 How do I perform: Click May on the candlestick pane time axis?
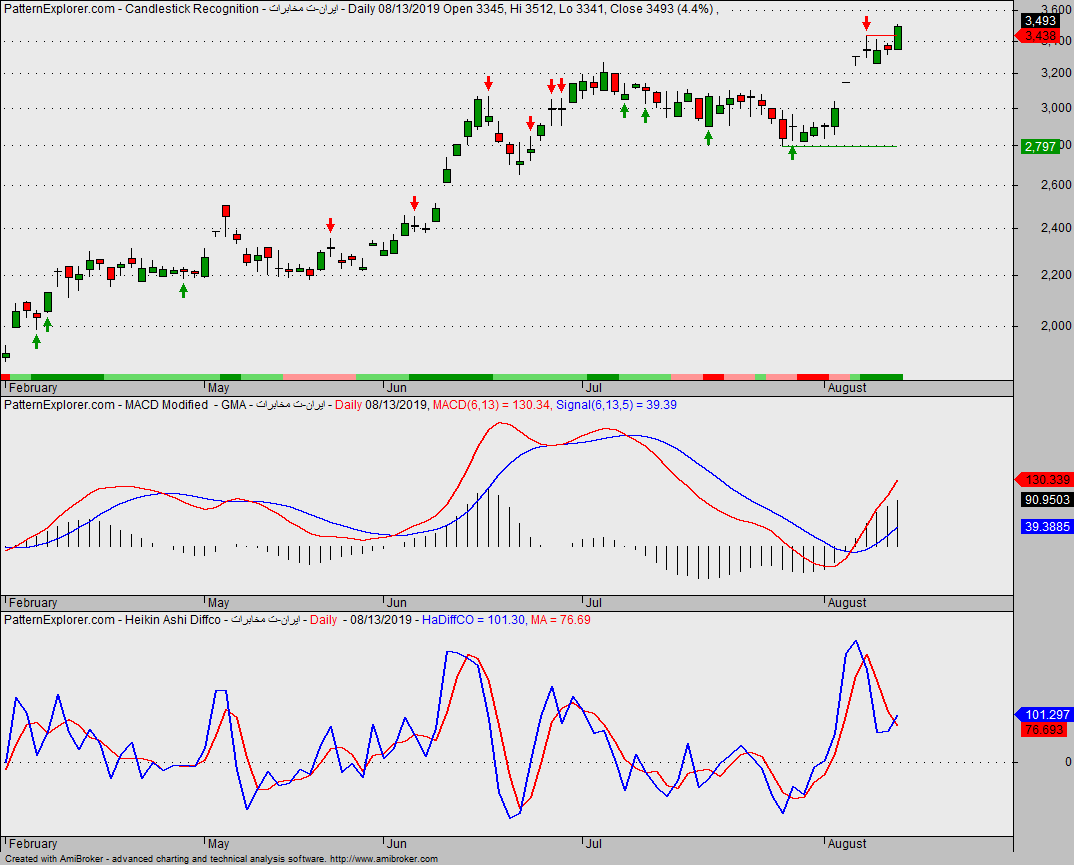218,388
